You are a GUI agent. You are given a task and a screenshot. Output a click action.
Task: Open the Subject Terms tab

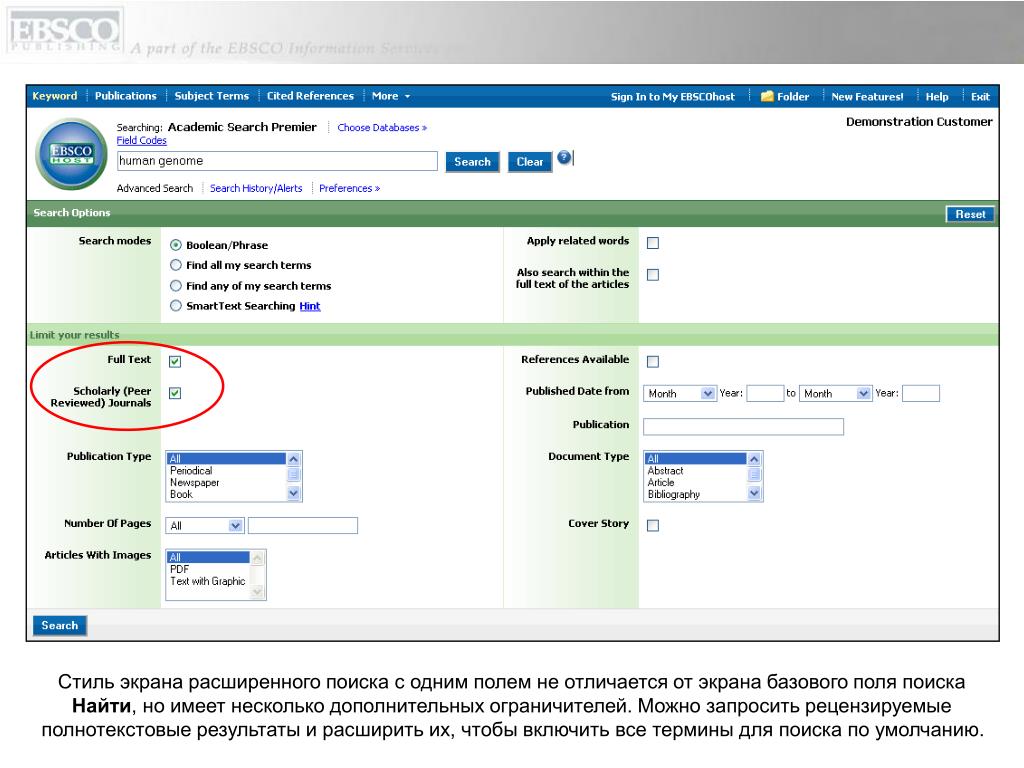pos(212,96)
